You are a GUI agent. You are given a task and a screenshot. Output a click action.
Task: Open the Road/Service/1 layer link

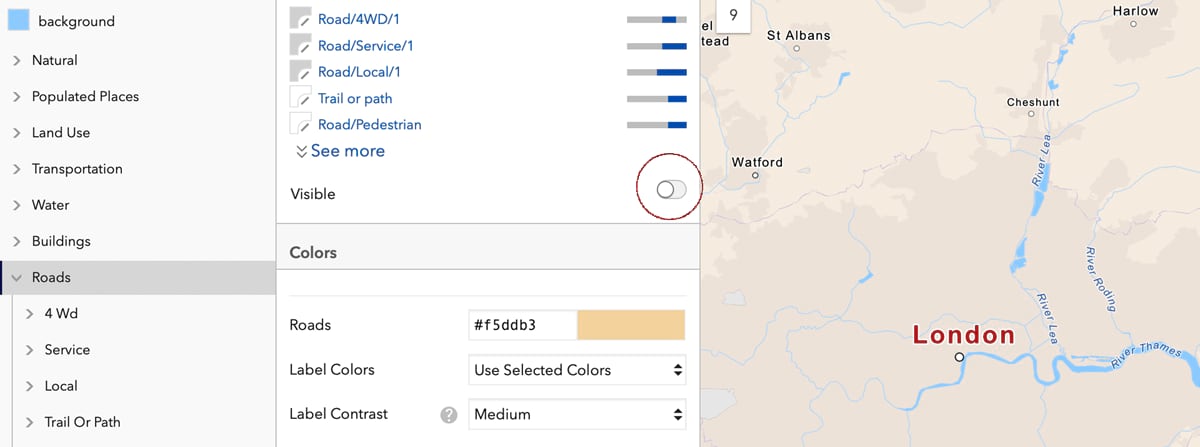pyautogui.click(x=365, y=45)
